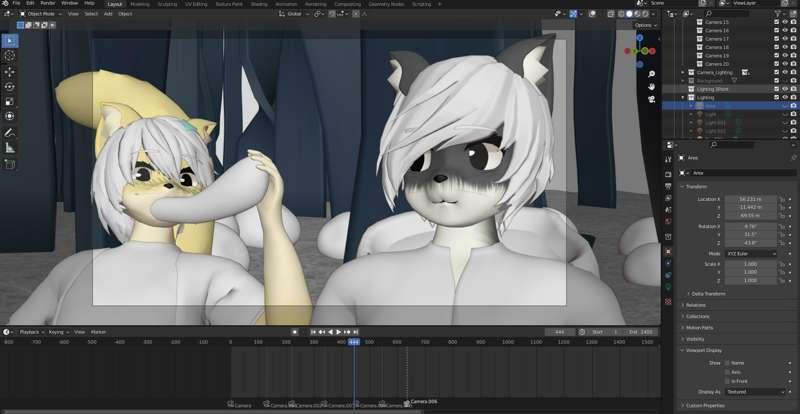Select the Measure tool

pos(10,148)
